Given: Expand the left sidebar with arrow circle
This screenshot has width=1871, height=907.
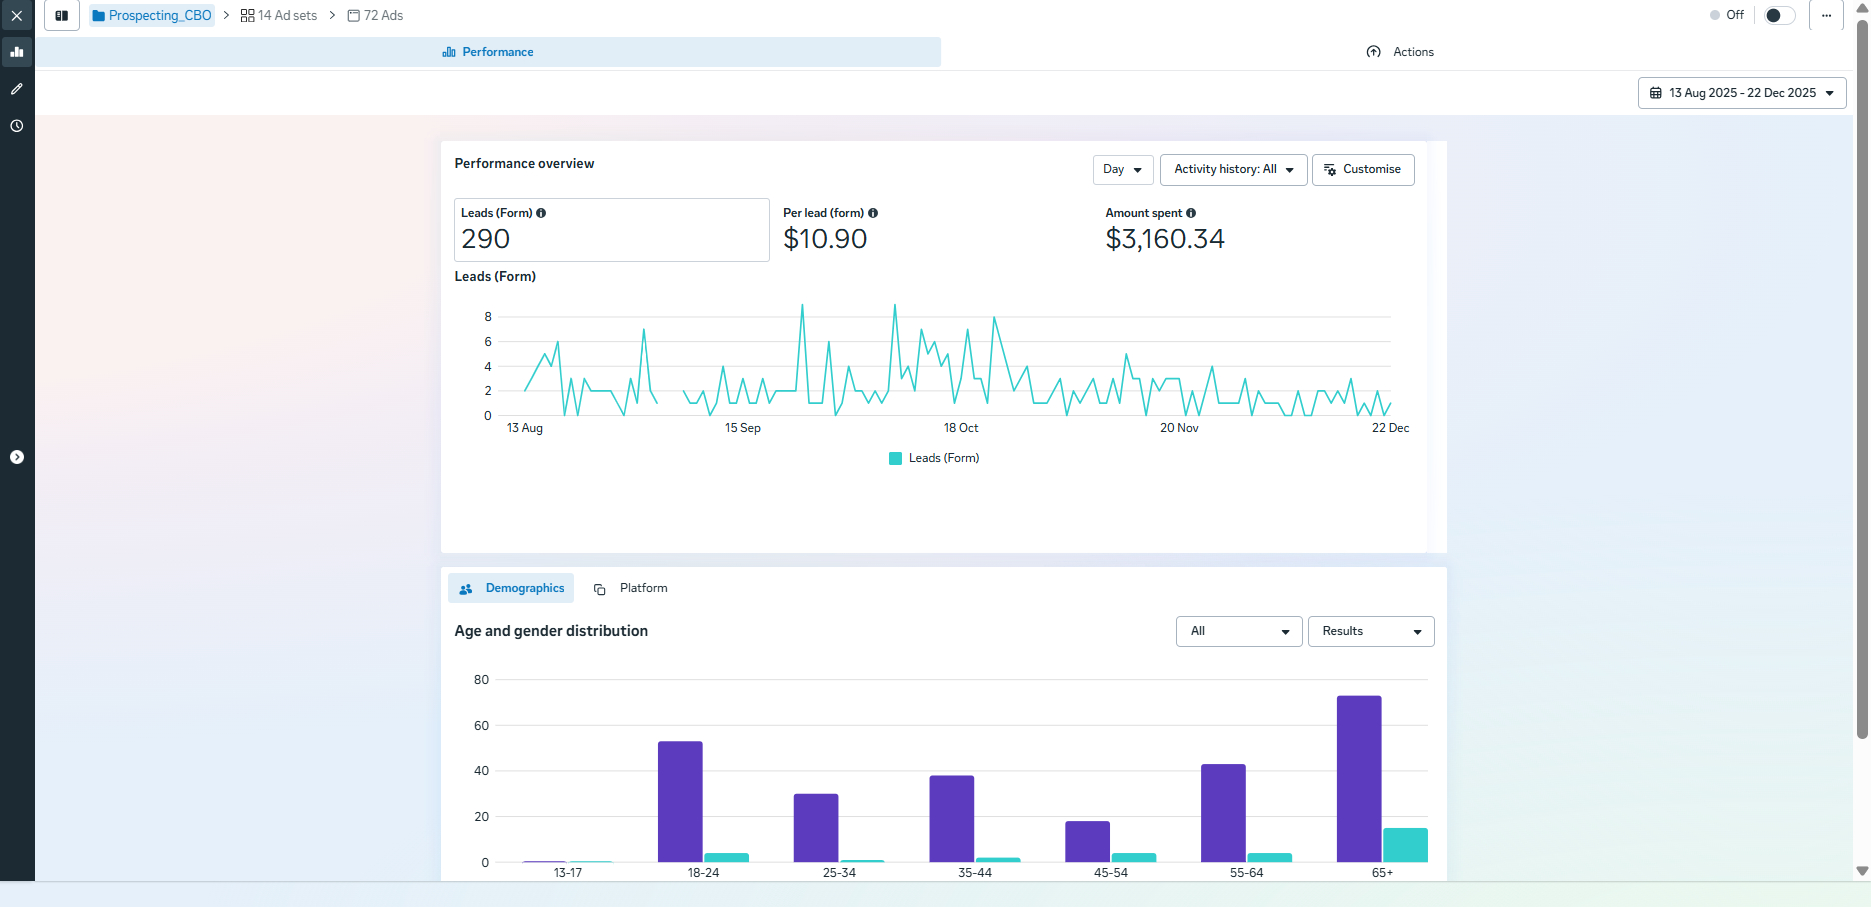Looking at the screenshot, I should click(x=17, y=457).
